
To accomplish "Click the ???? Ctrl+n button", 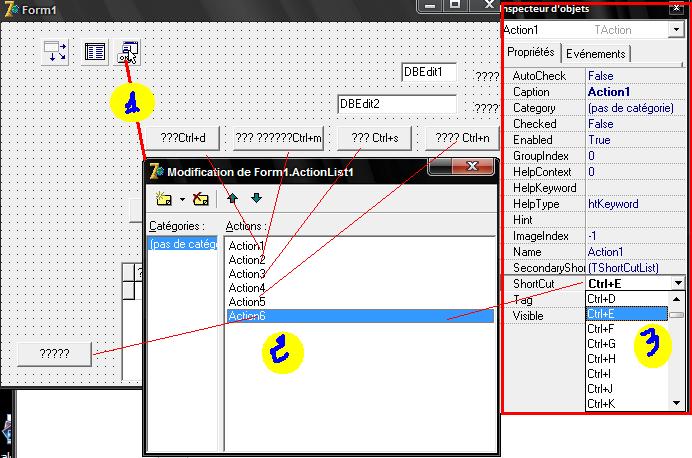I will 462,138.
